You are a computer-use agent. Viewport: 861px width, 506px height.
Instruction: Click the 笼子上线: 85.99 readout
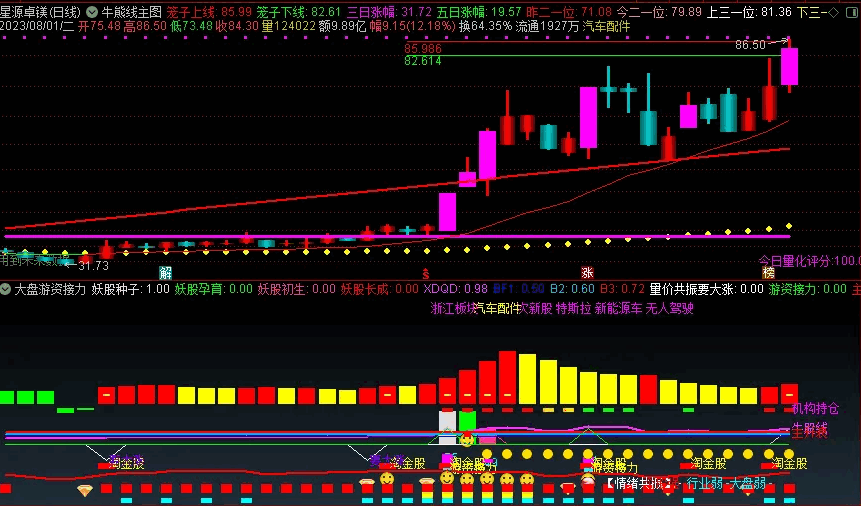tap(209, 12)
